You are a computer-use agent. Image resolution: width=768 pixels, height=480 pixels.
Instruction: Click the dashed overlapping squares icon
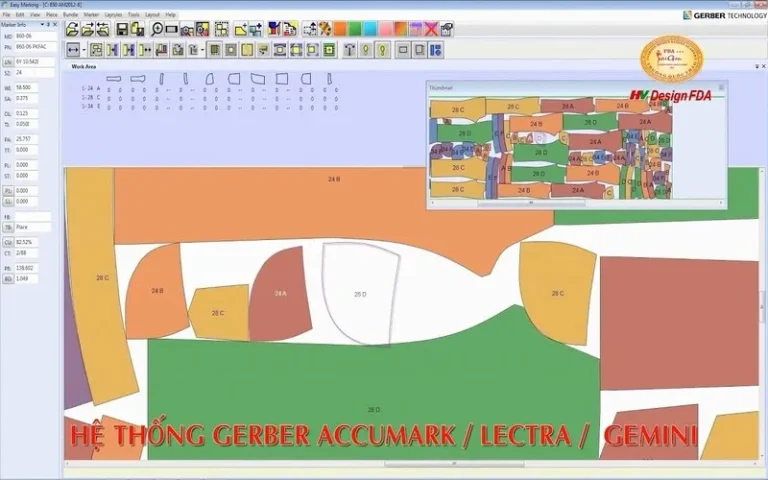[x=221, y=29]
